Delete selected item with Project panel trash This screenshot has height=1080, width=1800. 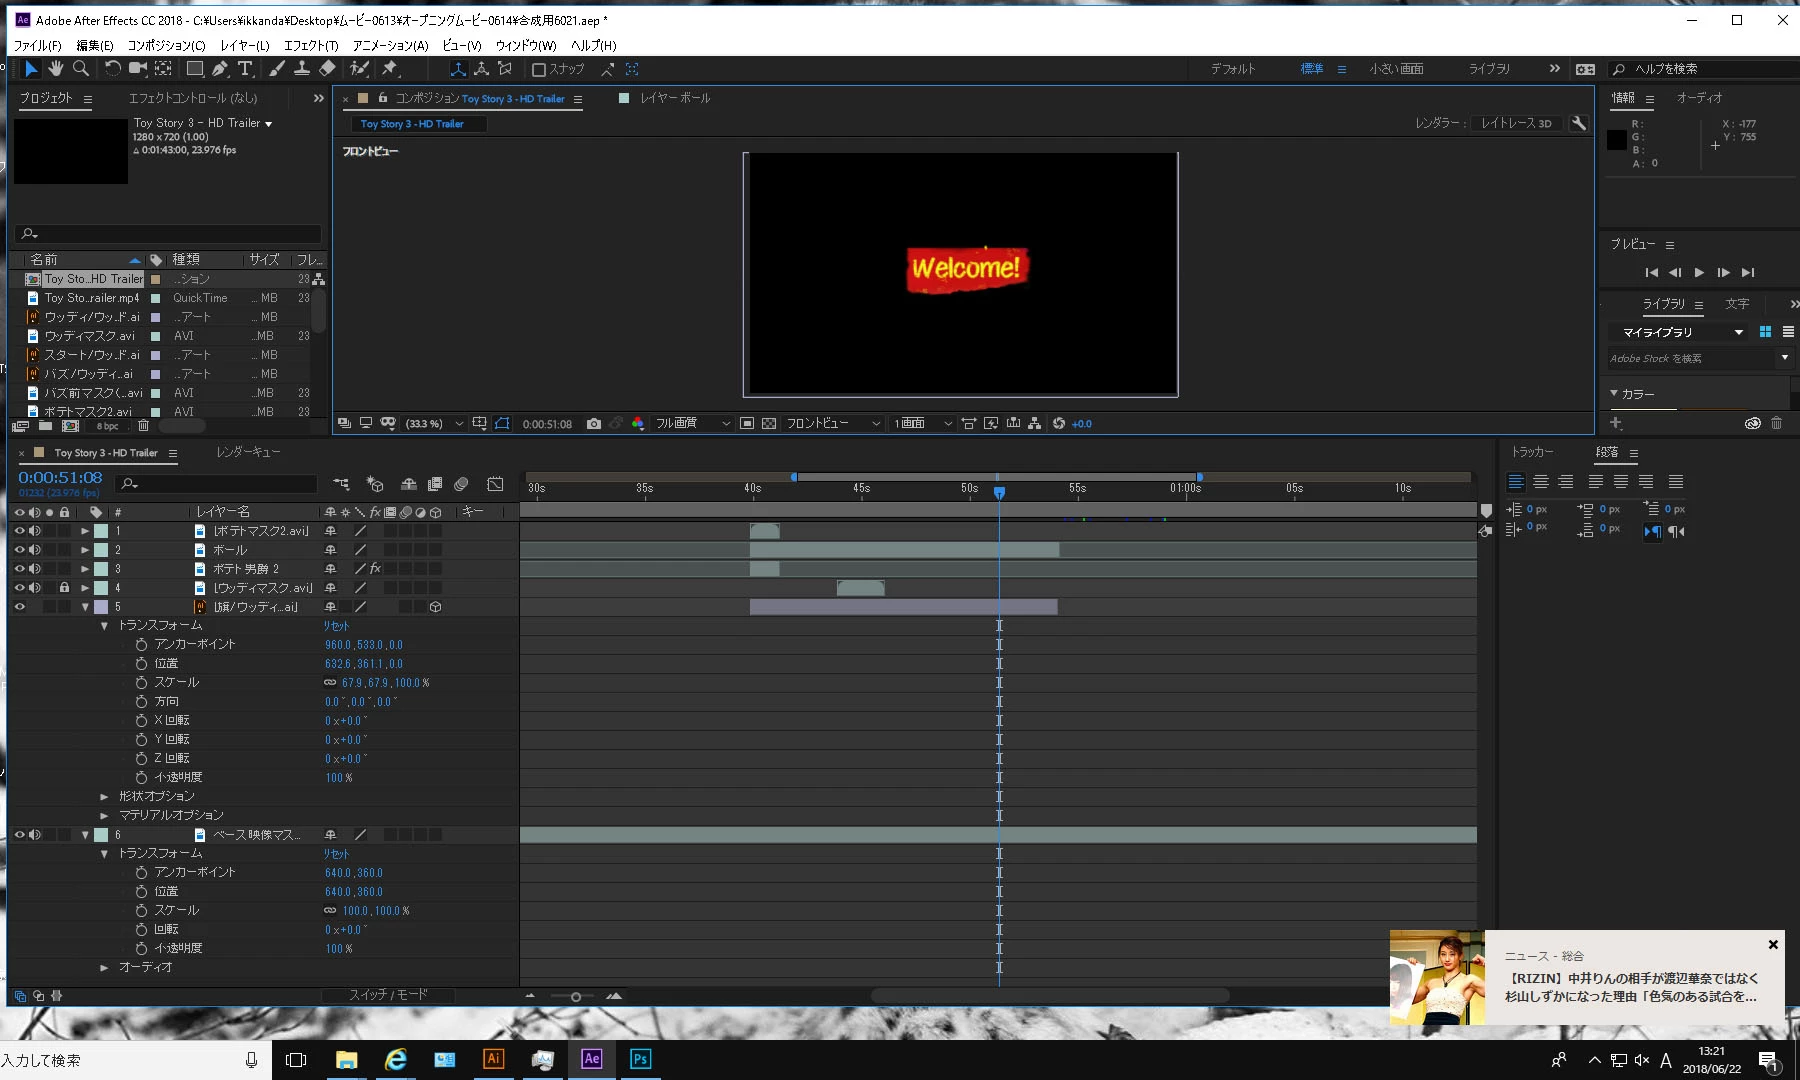click(x=143, y=426)
